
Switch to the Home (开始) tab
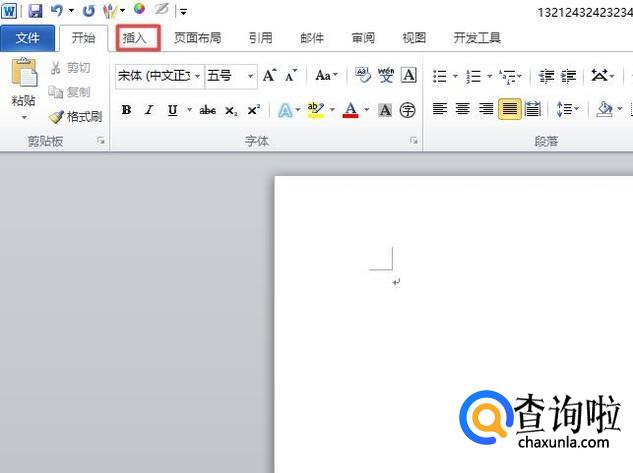click(x=84, y=38)
